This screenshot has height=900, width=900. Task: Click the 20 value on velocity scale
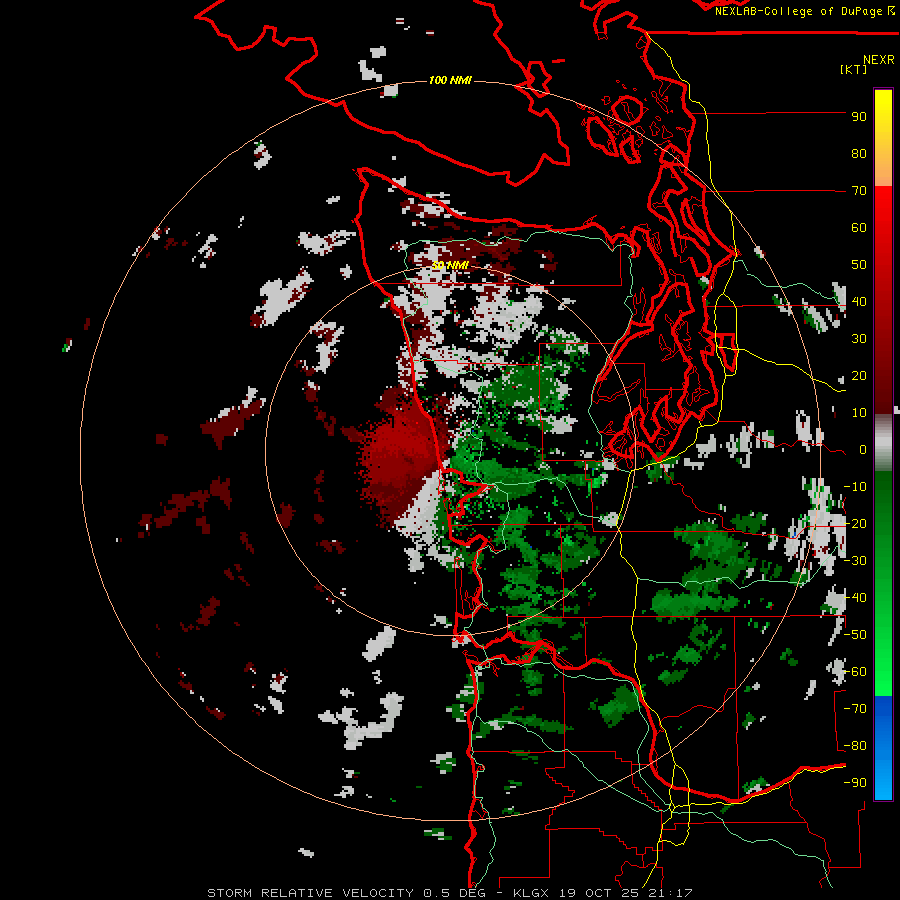click(x=859, y=376)
